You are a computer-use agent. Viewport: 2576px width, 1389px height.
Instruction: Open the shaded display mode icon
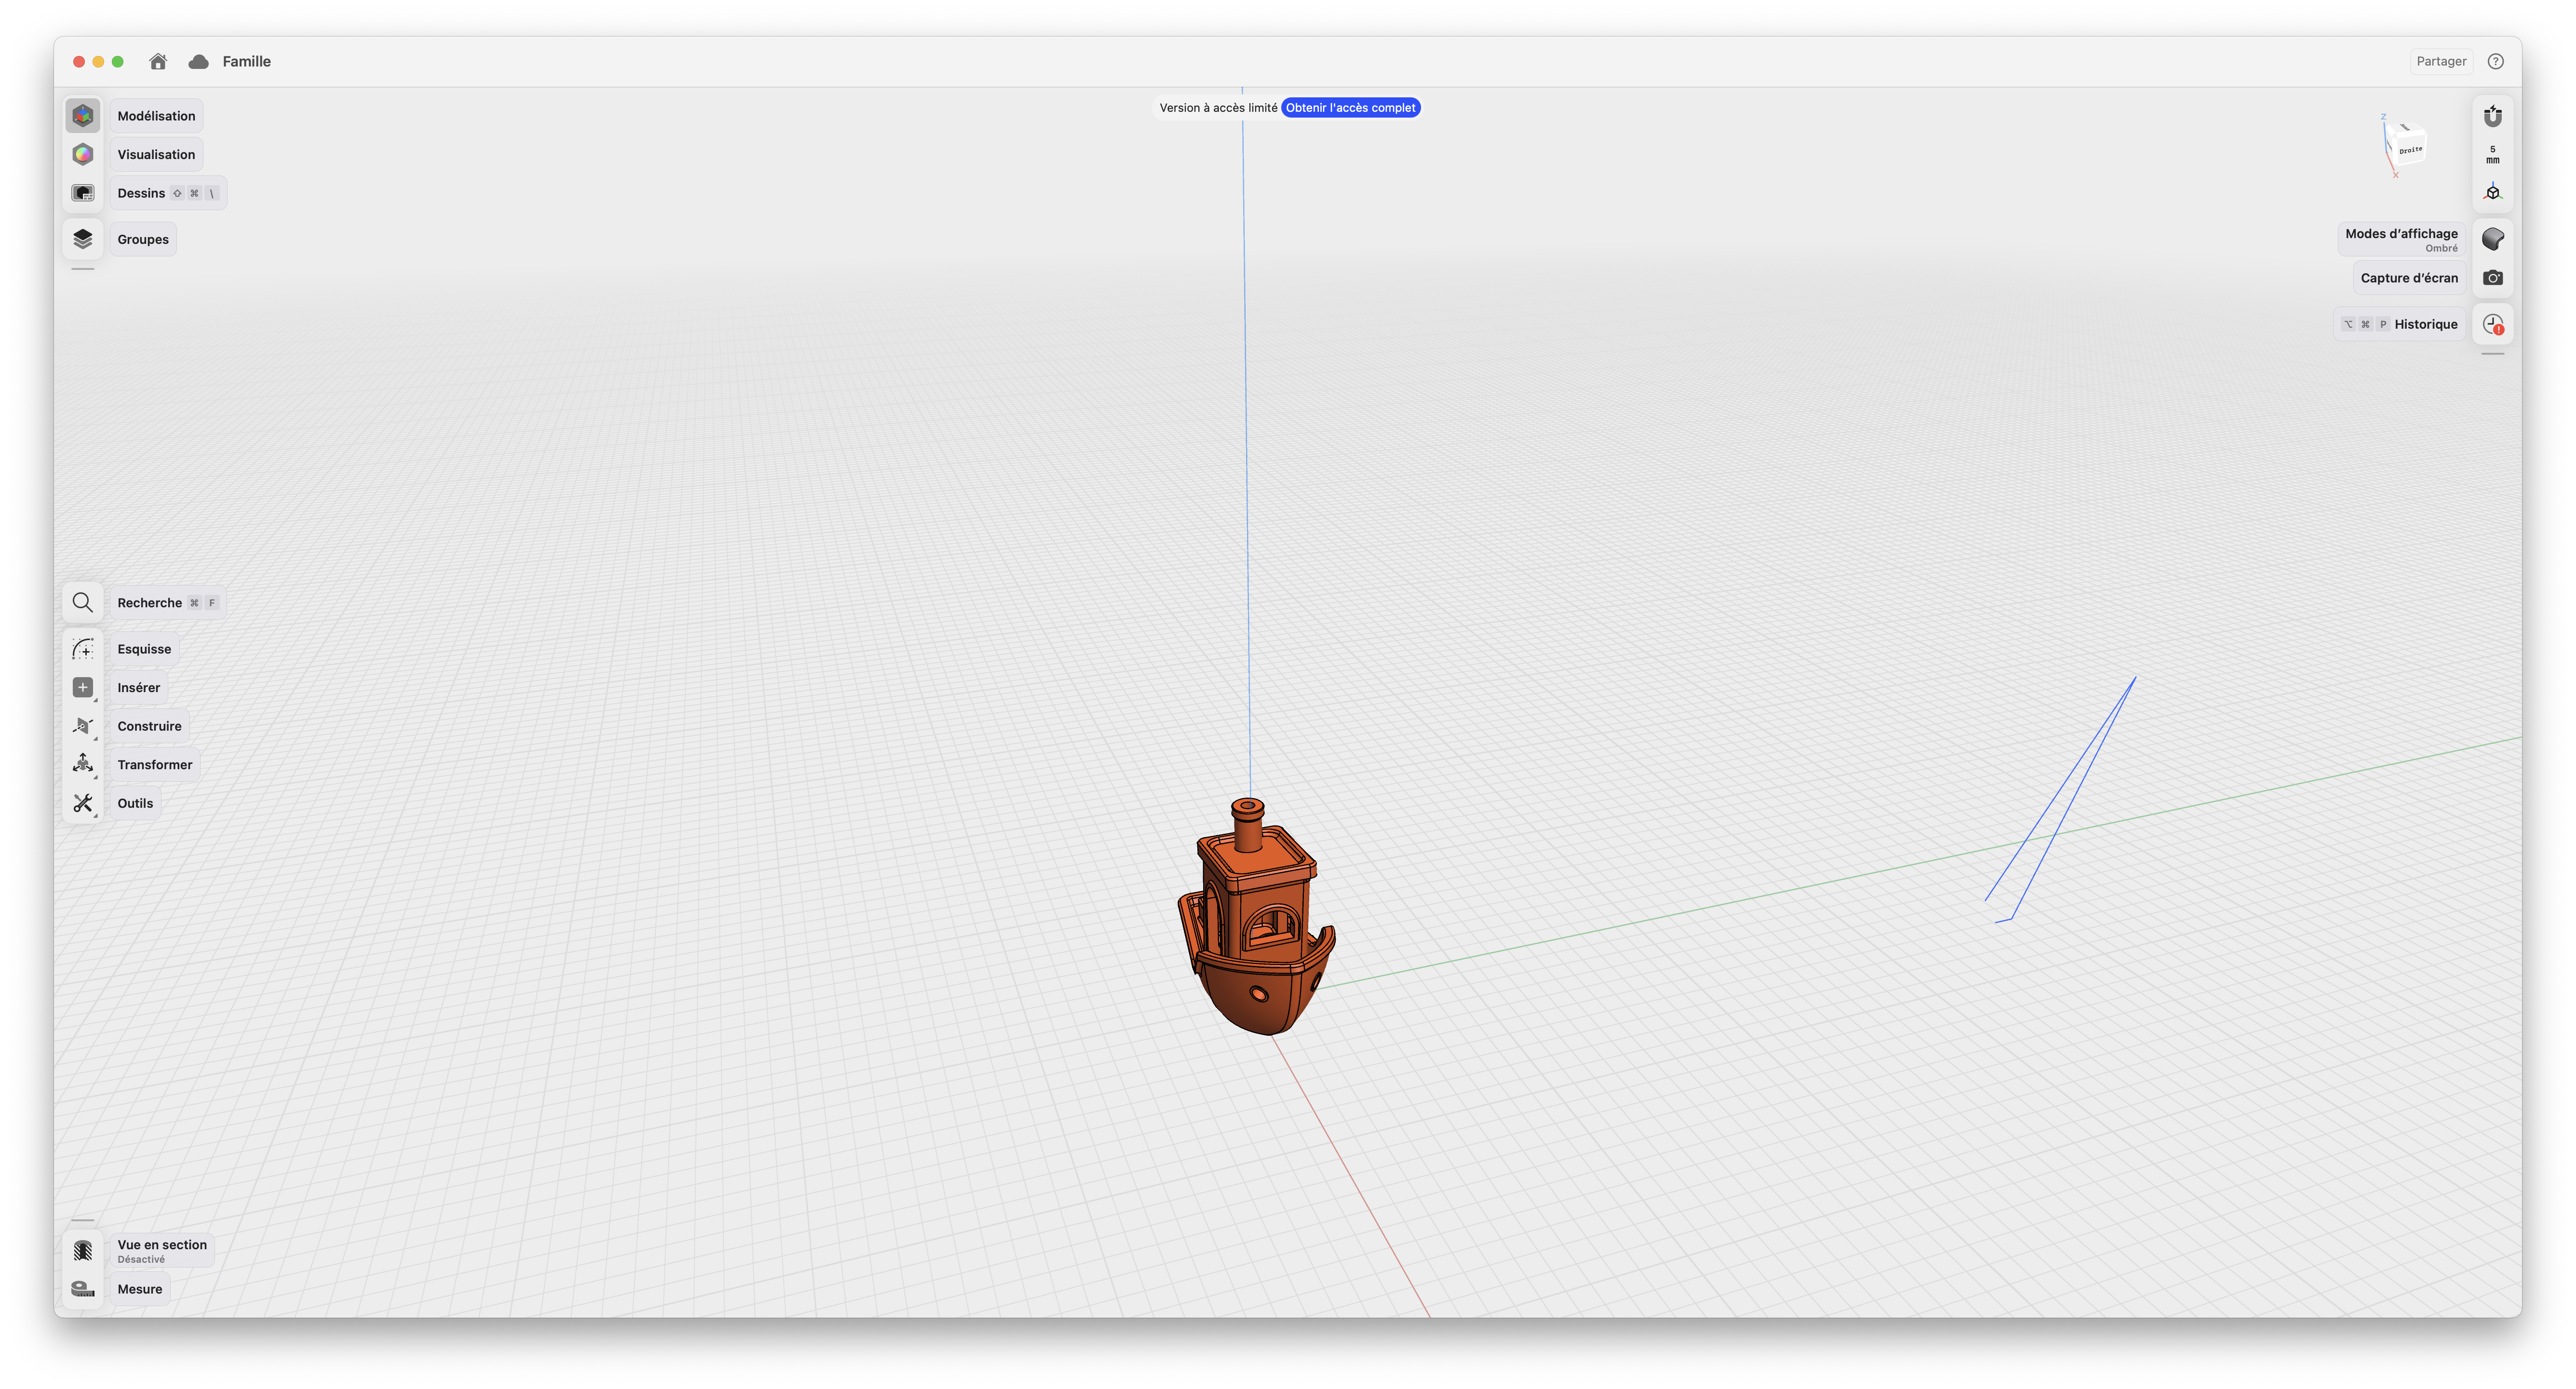[x=2493, y=239]
